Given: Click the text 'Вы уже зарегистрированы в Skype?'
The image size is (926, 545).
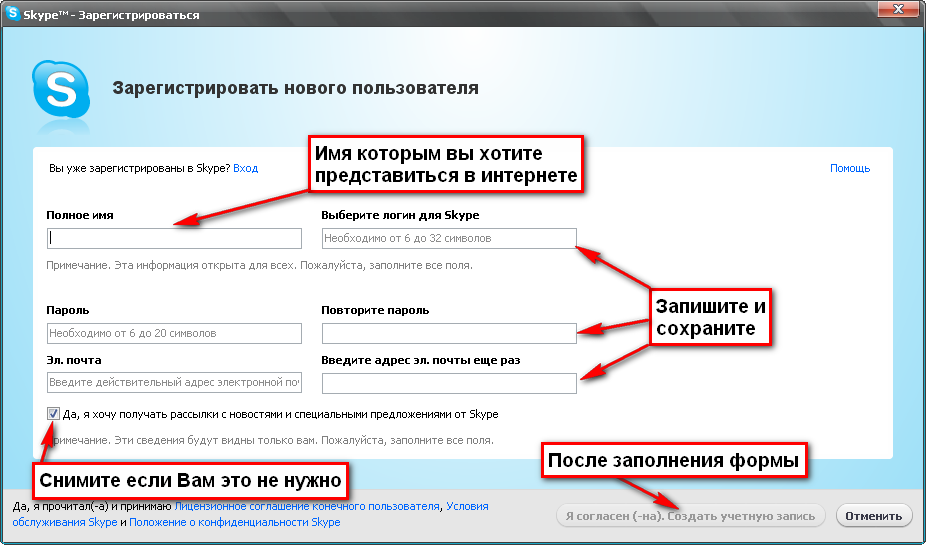Looking at the screenshot, I should pos(139,168).
